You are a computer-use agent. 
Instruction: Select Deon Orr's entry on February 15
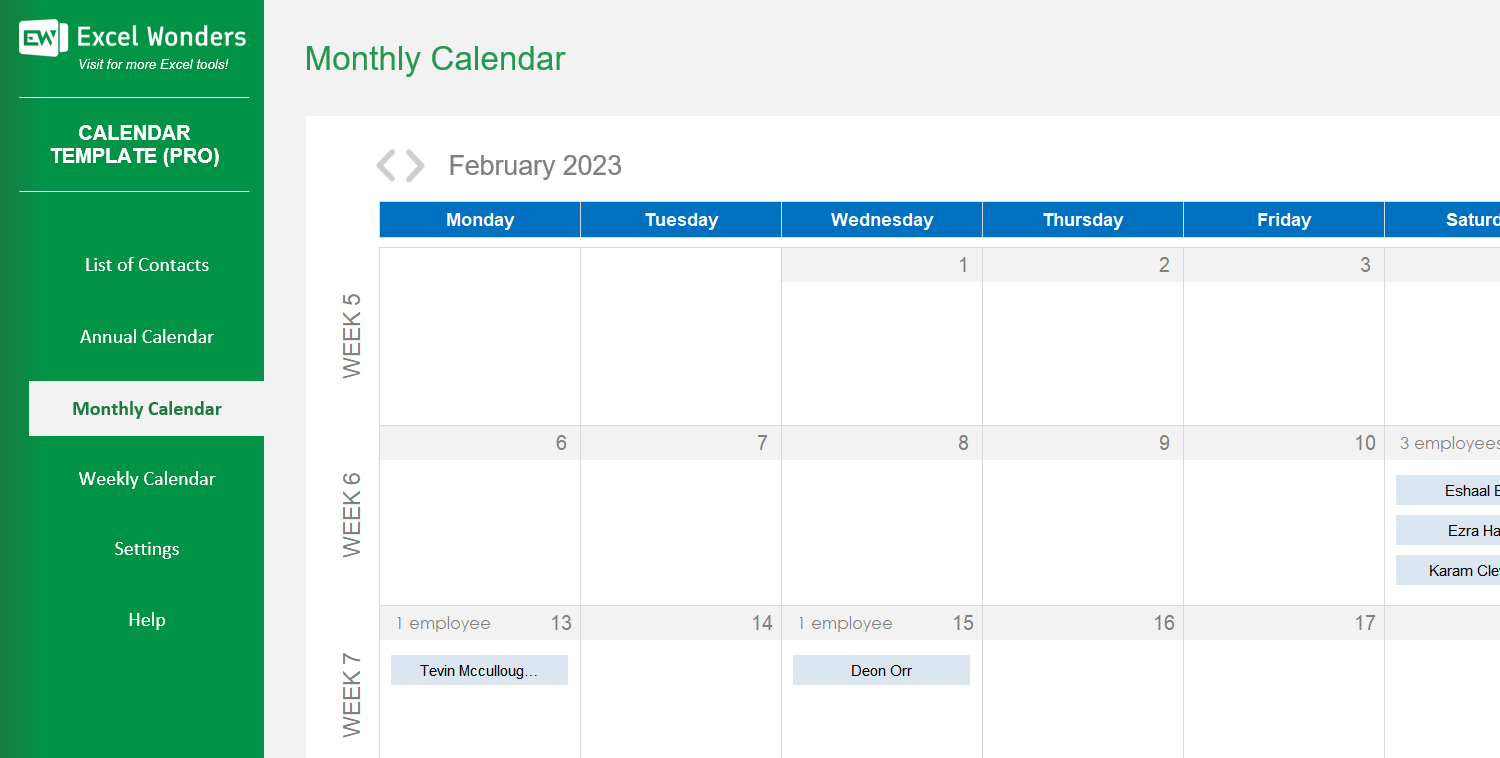pos(881,670)
